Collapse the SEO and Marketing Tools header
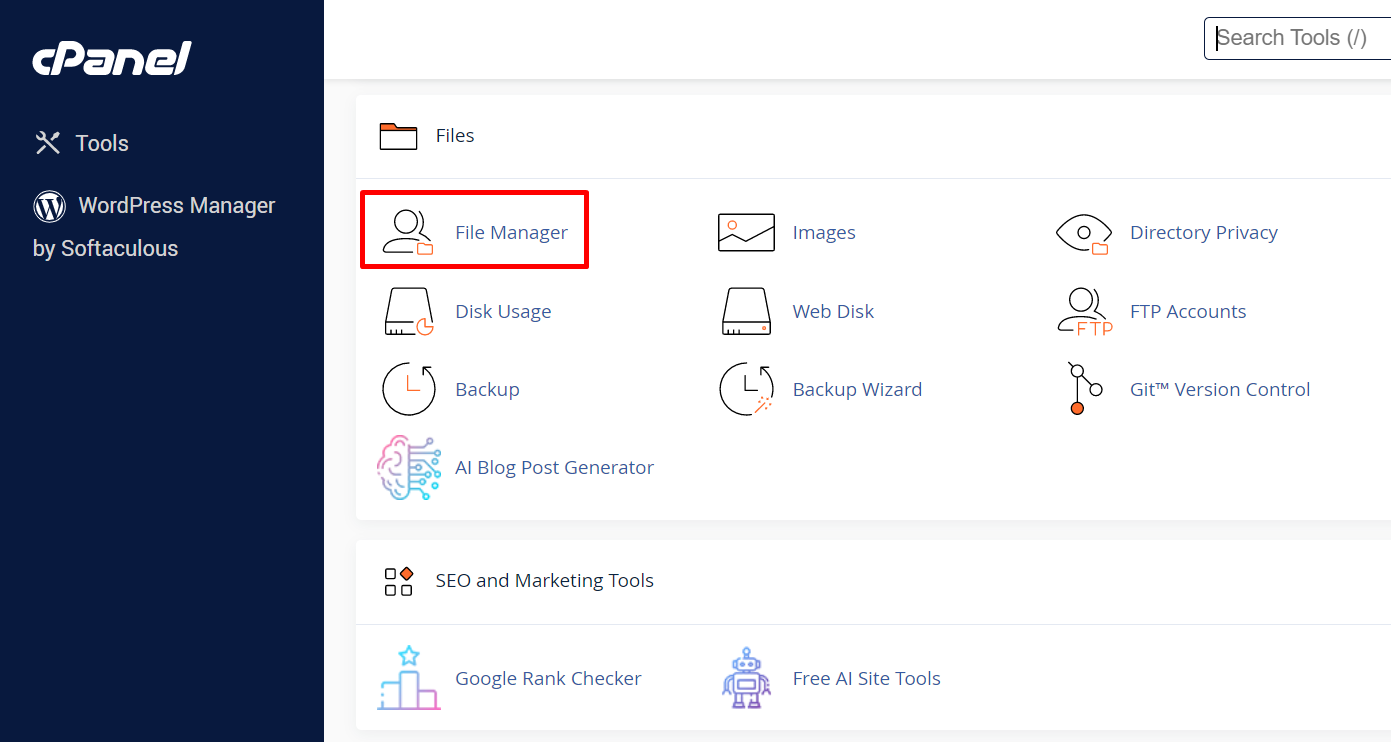Screen dimensions: 1391x742 click(x=873, y=581)
